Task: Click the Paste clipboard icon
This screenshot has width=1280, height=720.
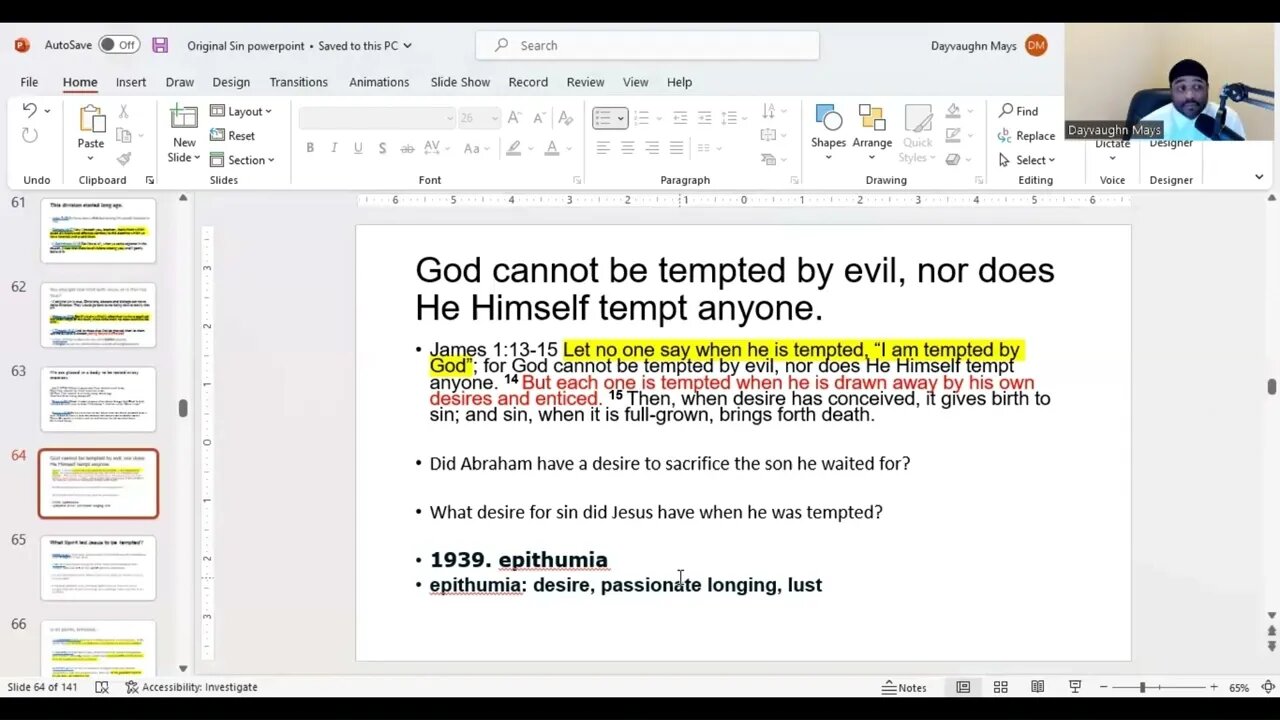Action: pyautogui.click(x=91, y=119)
